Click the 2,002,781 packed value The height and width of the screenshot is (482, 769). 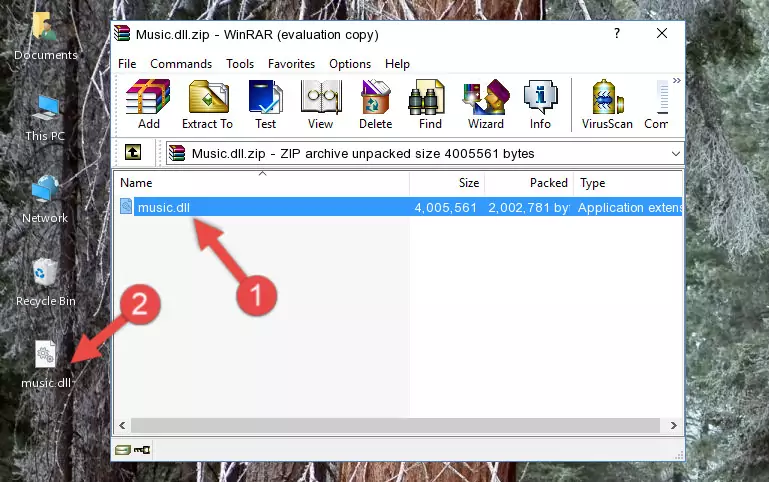click(529, 207)
